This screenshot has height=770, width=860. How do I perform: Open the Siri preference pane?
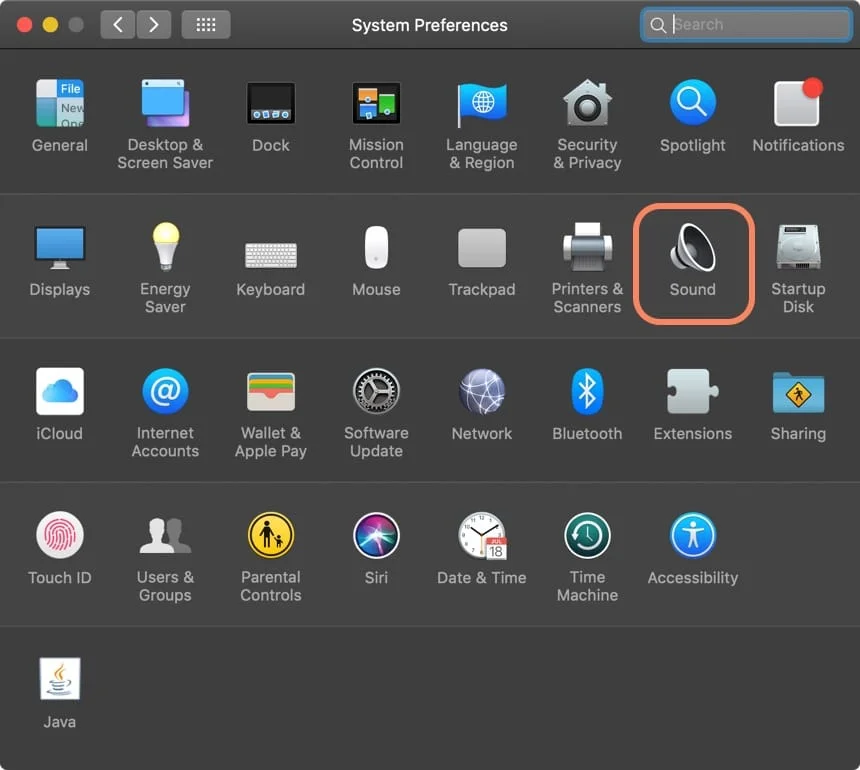click(x=376, y=536)
